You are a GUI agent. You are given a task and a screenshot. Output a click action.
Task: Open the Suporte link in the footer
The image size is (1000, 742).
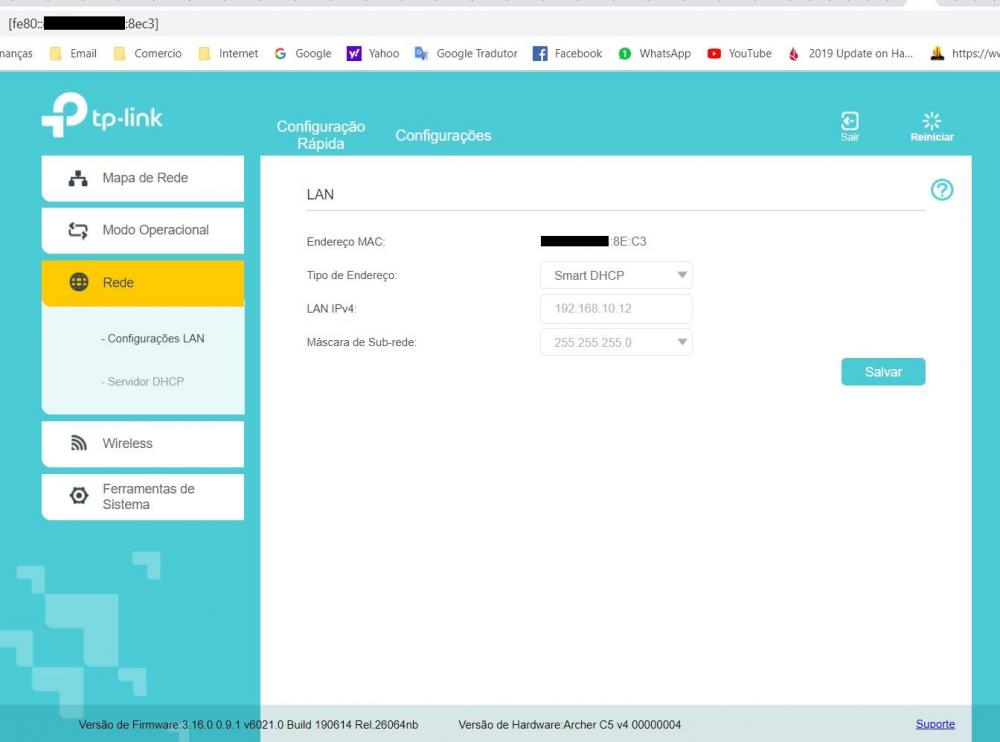click(x=934, y=724)
